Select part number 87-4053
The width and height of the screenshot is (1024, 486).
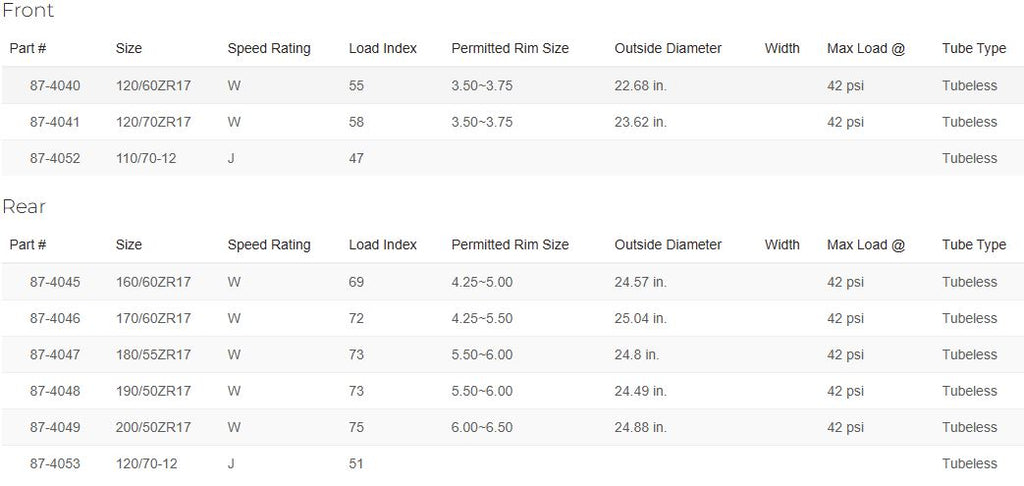click(55, 464)
